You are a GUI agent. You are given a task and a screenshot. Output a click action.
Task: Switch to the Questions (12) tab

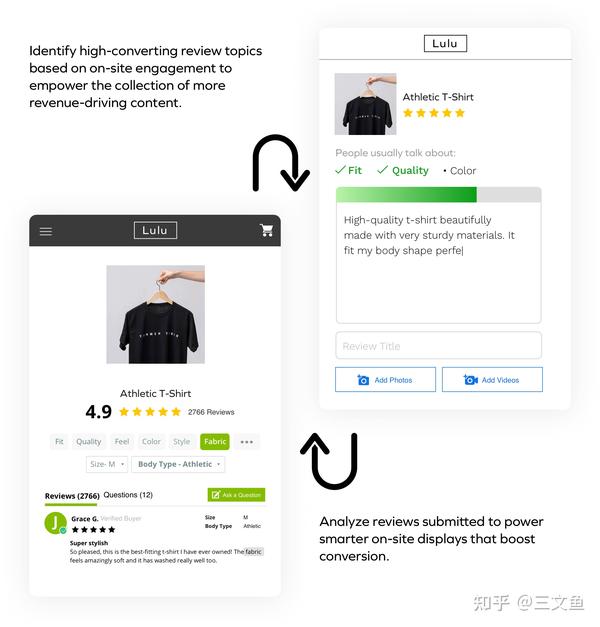[128, 495]
